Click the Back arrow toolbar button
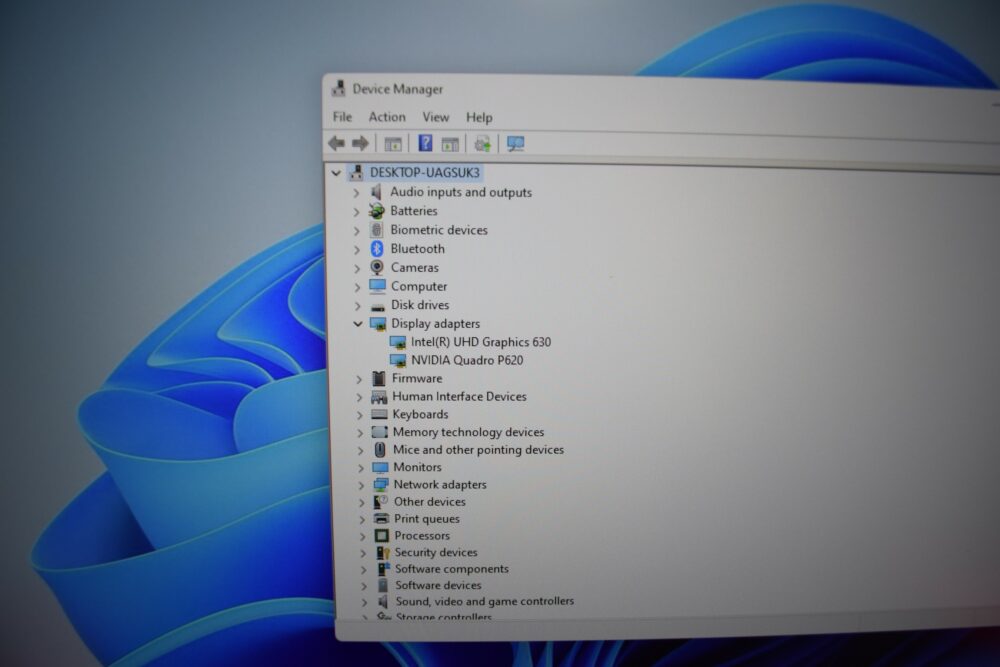The width and height of the screenshot is (1000, 667). [337, 143]
